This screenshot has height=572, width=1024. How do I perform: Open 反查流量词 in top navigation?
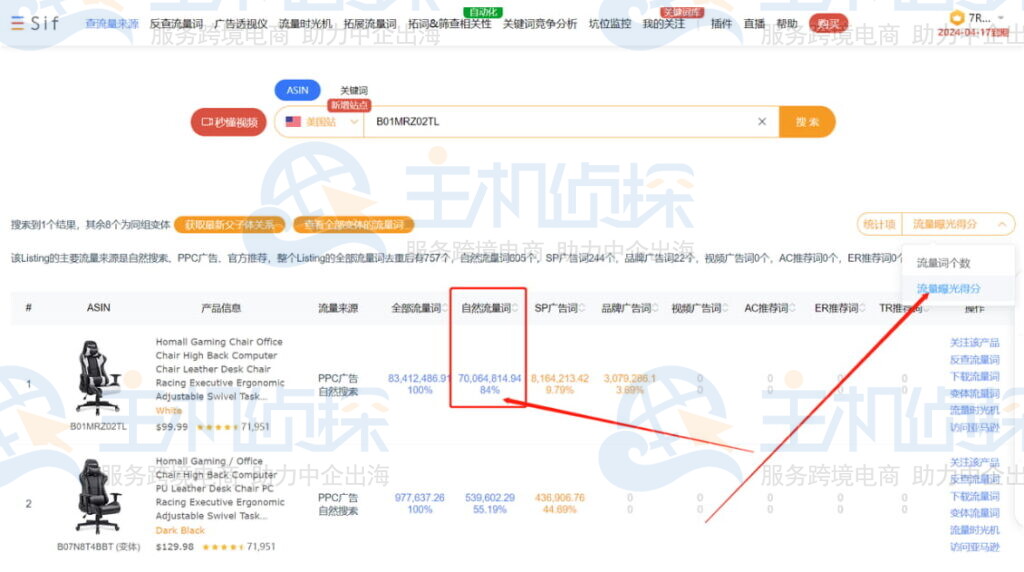pos(176,24)
